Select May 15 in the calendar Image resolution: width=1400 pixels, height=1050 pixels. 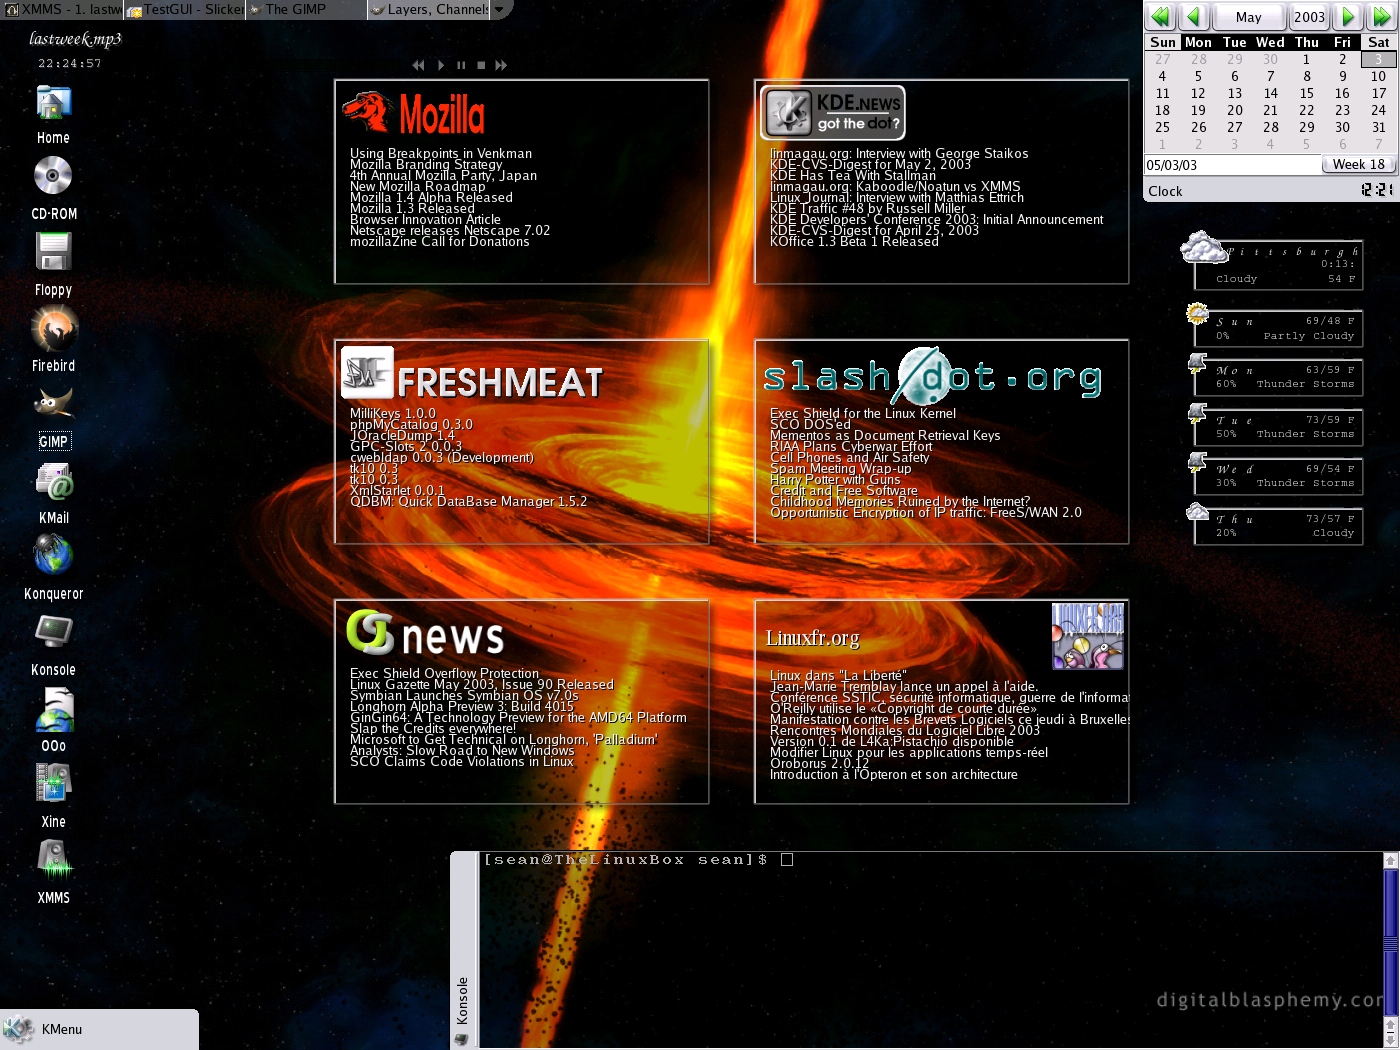[1306, 93]
